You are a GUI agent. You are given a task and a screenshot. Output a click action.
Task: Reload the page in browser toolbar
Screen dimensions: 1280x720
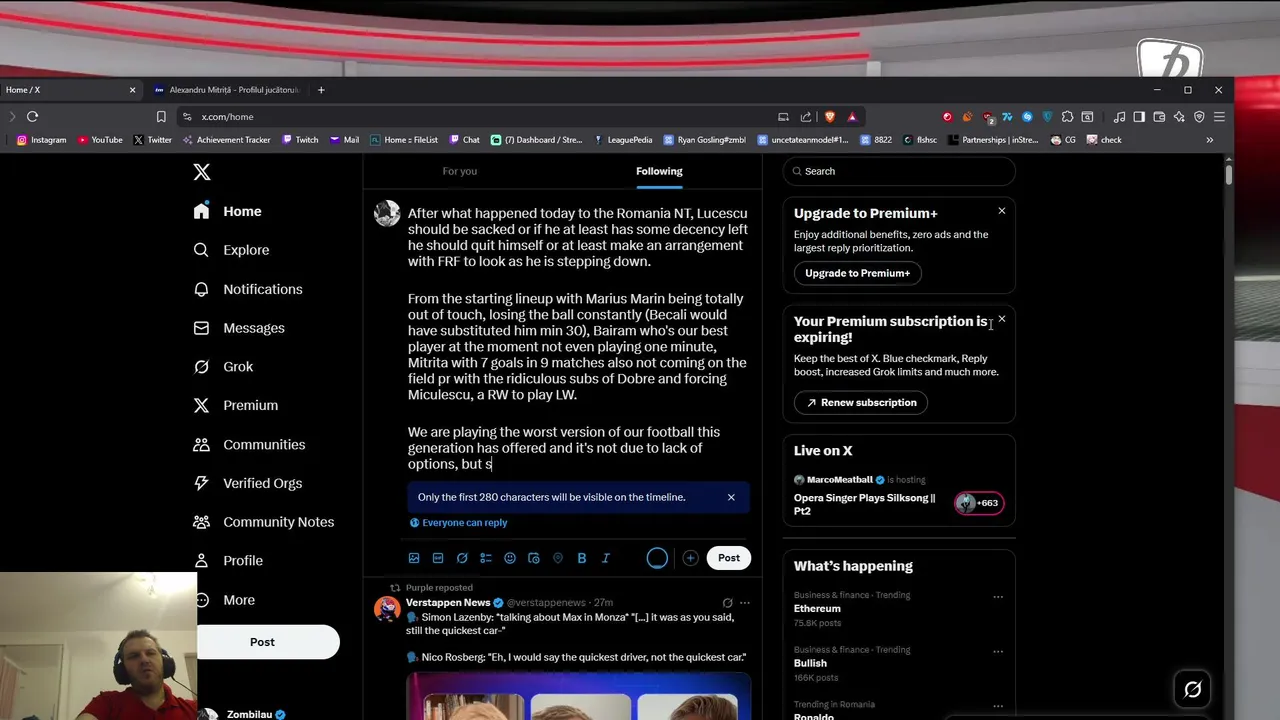pos(33,117)
